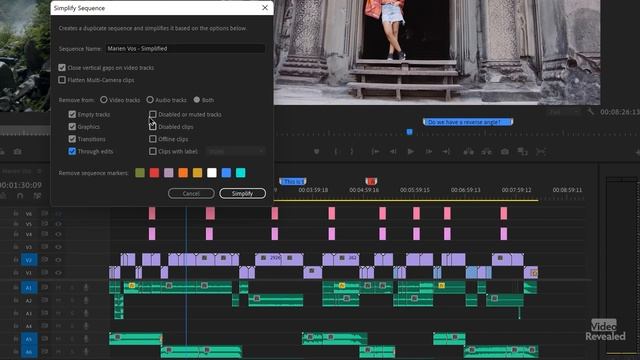Screen dimensions: 640x360
Task: Open Program Monitor wrench settings
Action: [590, 111]
